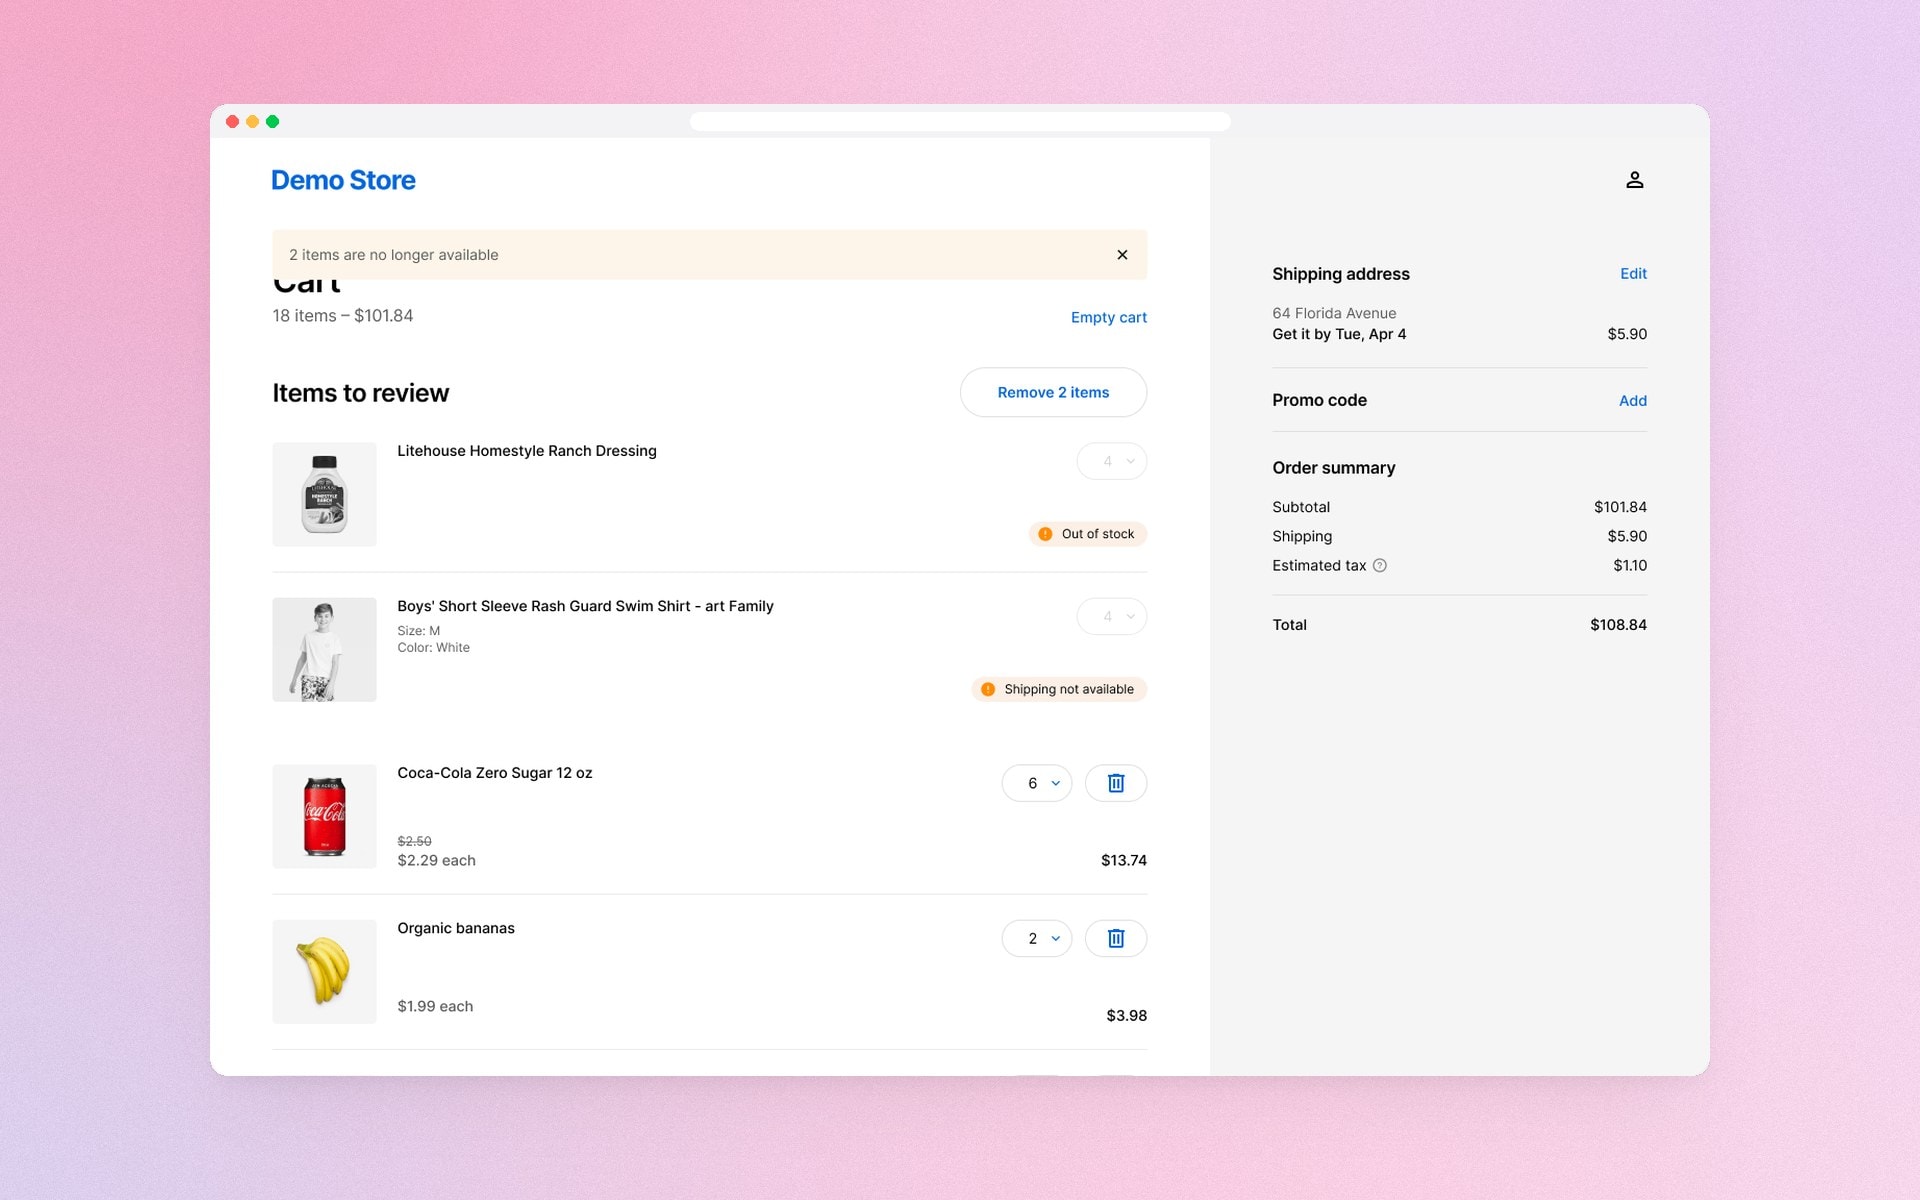Open the Organic bananas product image
This screenshot has height=1200, width=1920.
(324, 971)
